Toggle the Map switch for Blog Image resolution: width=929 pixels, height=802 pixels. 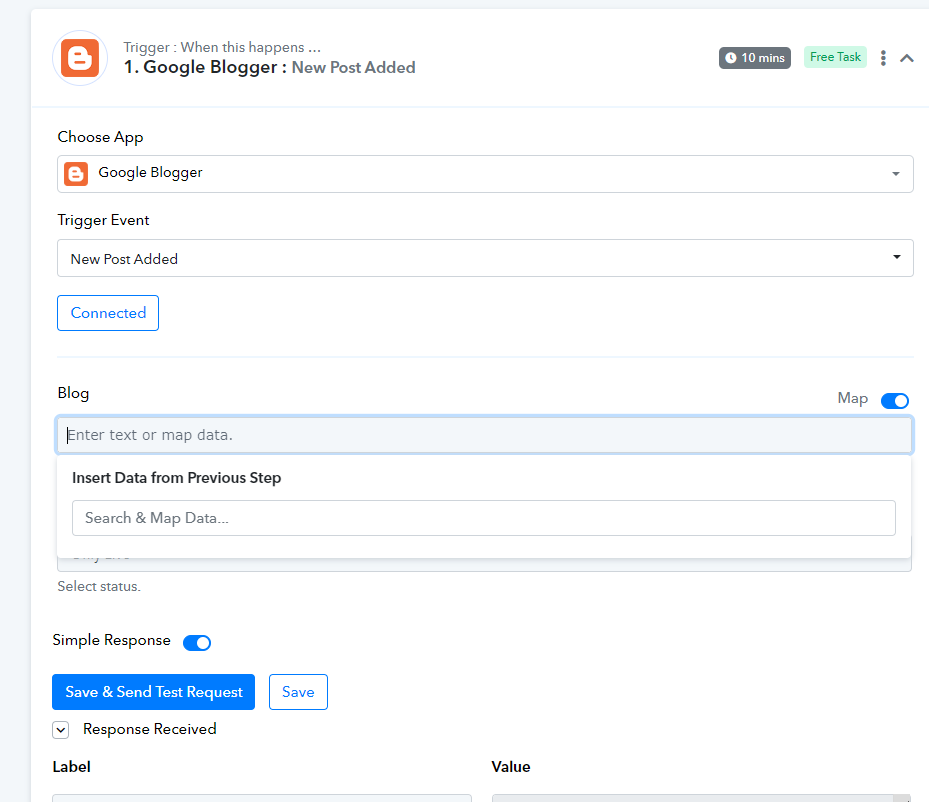[x=895, y=401]
